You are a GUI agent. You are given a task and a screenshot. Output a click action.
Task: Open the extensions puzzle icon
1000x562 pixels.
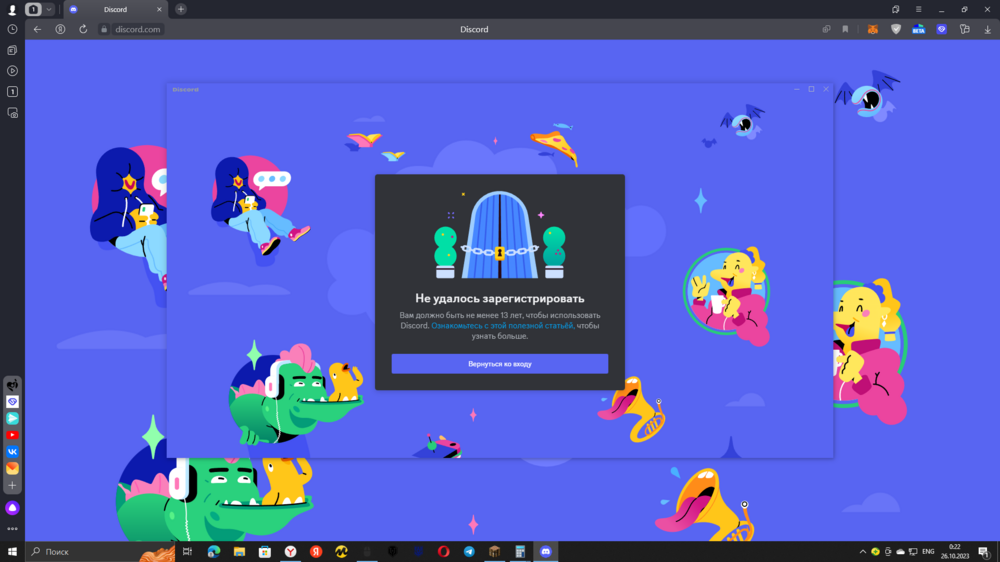(x=964, y=29)
